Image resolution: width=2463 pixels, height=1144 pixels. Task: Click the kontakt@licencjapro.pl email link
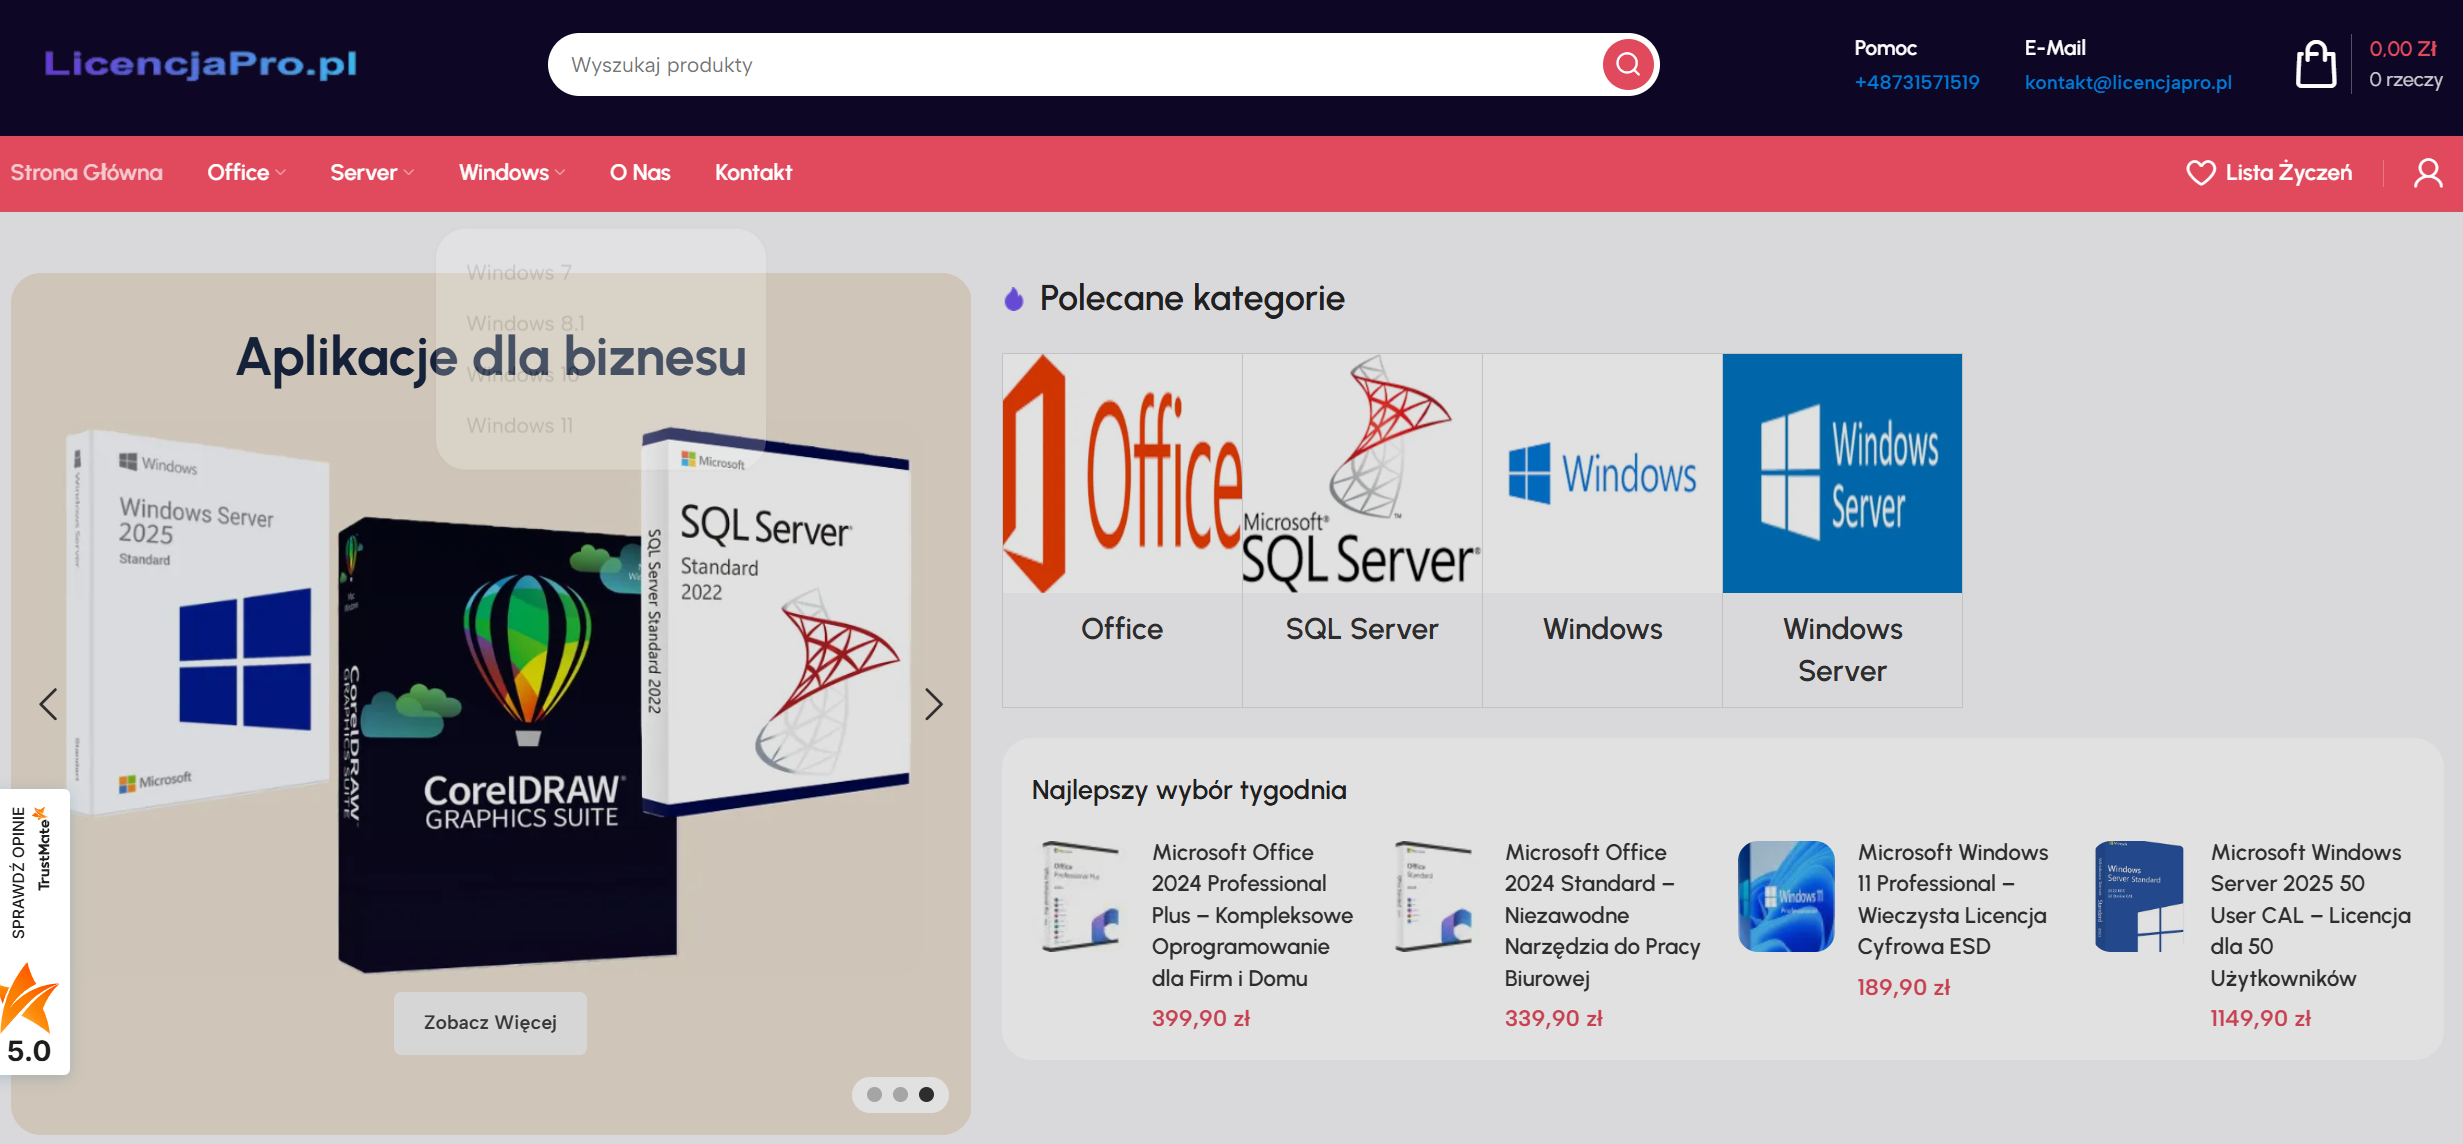2127,82
